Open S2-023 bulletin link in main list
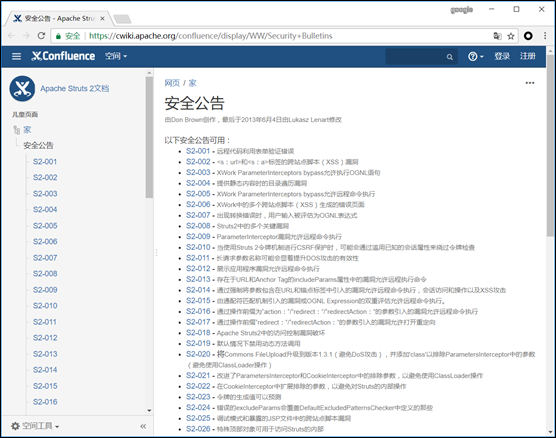The height and width of the screenshot is (438, 556). 198,397
